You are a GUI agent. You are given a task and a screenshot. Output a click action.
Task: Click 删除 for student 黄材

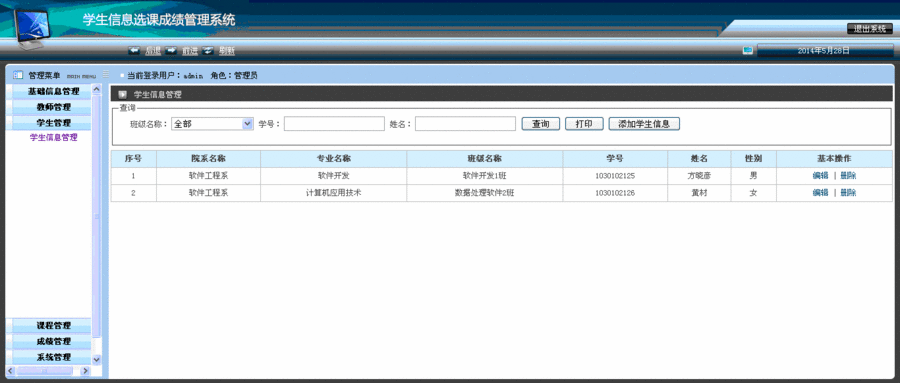point(848,193)
